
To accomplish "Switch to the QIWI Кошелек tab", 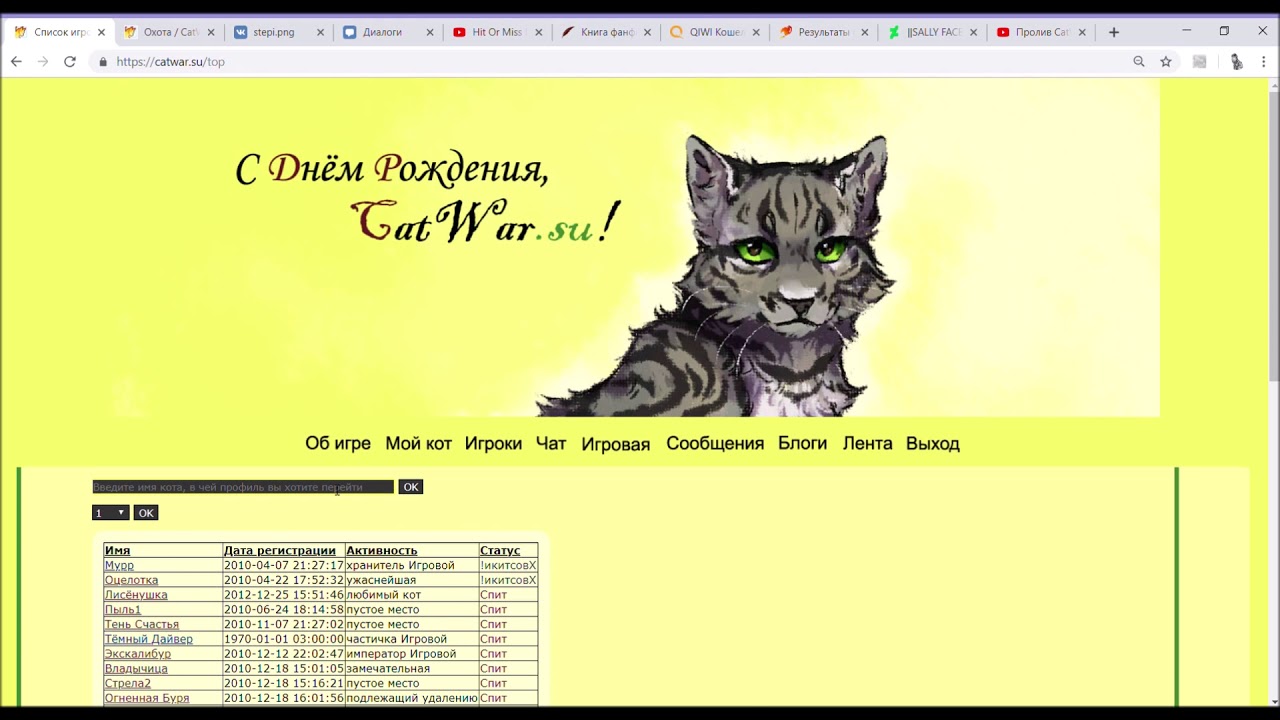I will (x=712, y=32).
